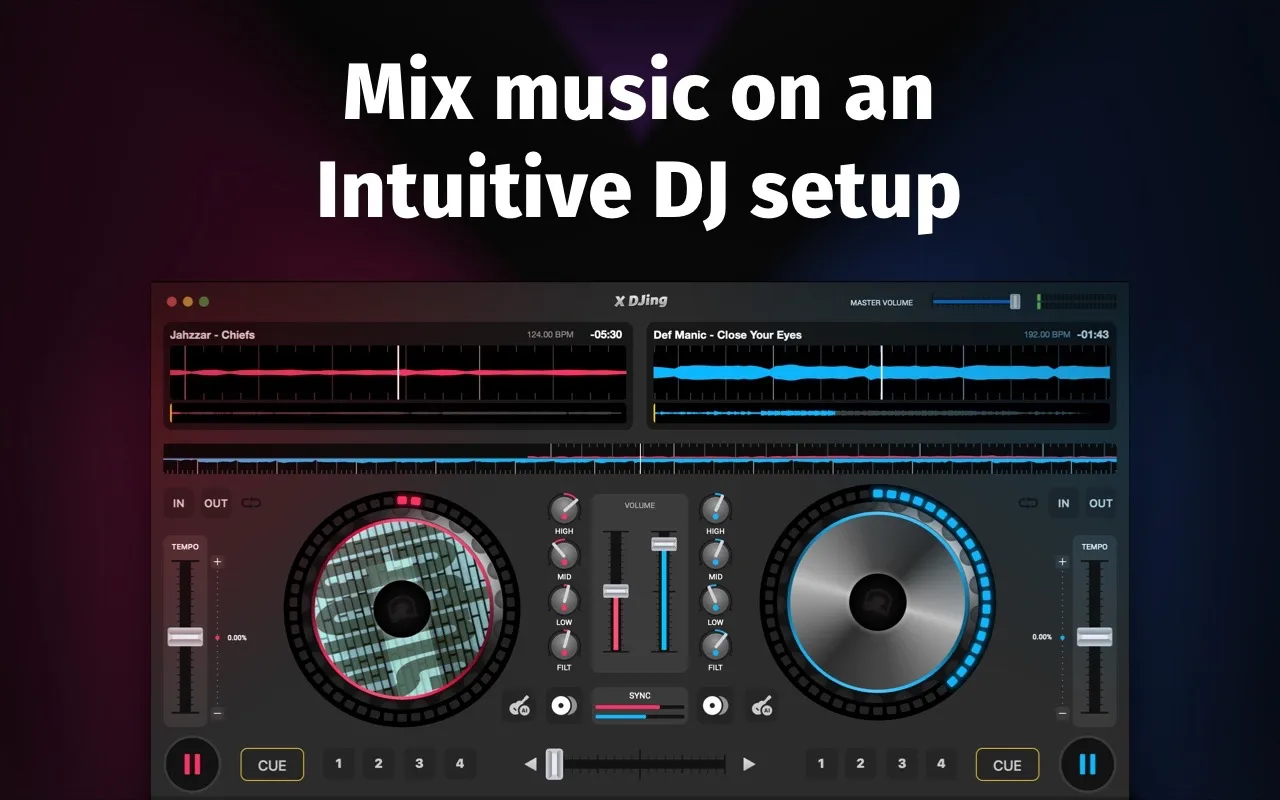Click the crossfader right arrow

pos(750,763)
